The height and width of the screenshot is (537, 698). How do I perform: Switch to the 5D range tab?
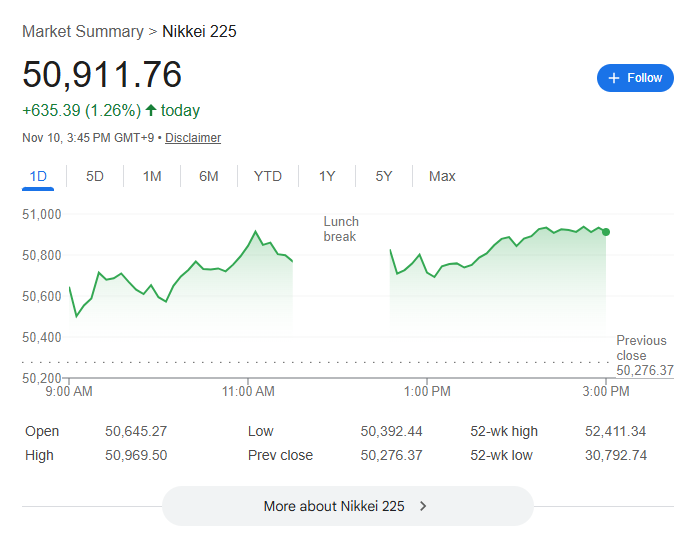95,176
